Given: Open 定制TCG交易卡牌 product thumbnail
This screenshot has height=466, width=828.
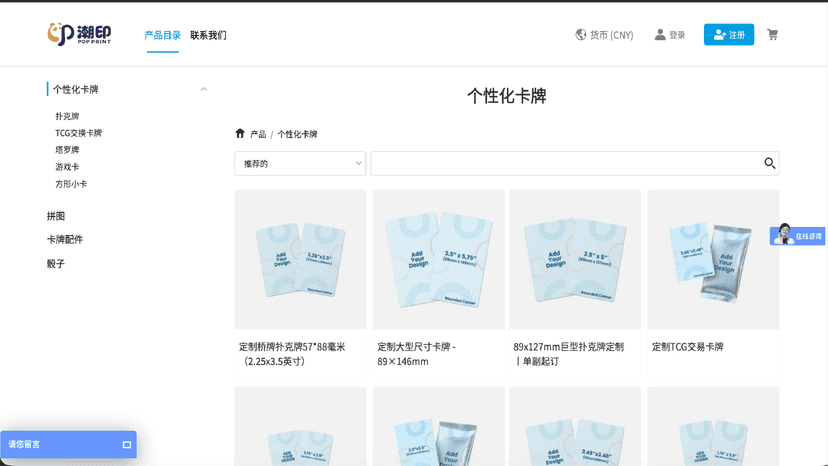Looking at the screenshot, I should pyautogui.click(x=713, y=259).
